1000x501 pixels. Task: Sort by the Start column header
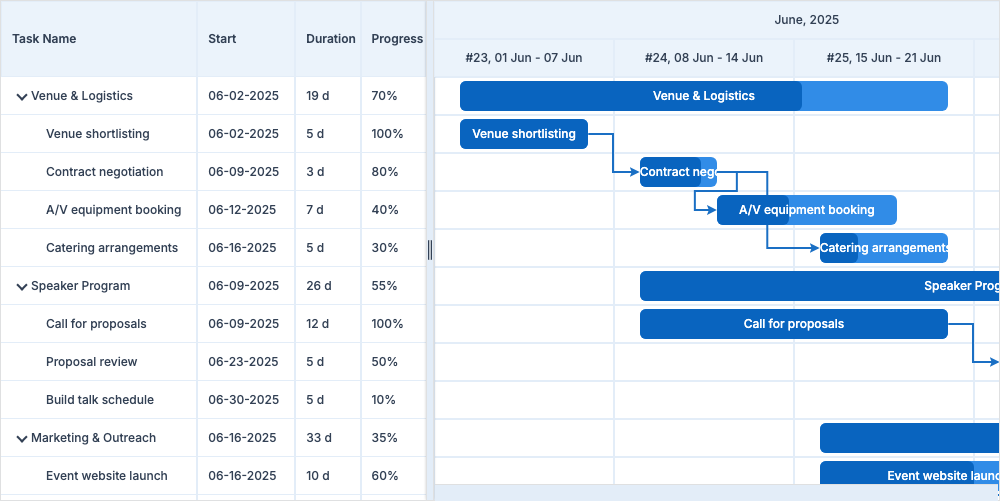click(x=222, y=39)
